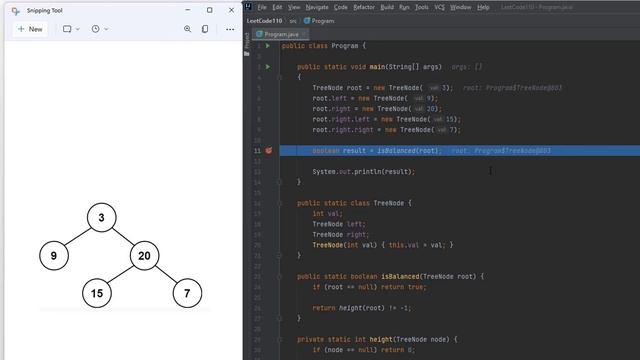Viewport: 640px width, 360px height.
Task: Toggle the breakpoint on line 11
Action: [269, 151]
